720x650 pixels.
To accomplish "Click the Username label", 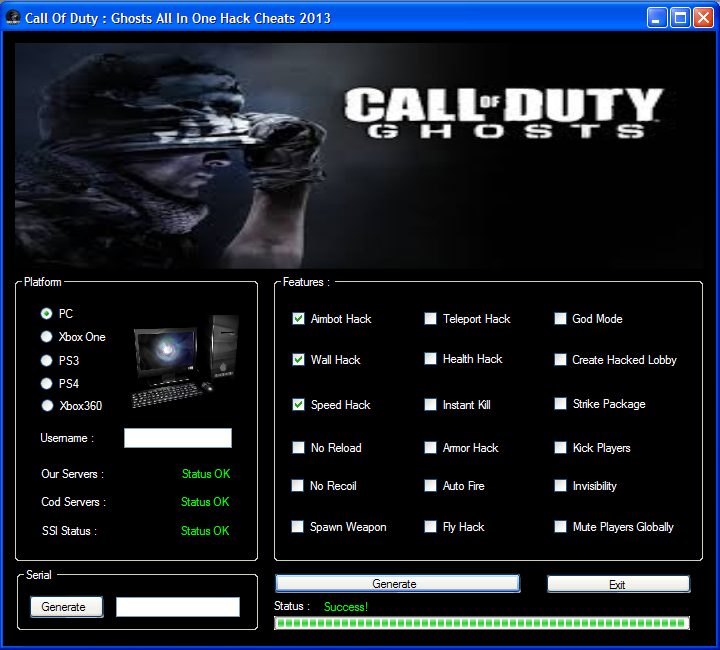I will point(67,438).
